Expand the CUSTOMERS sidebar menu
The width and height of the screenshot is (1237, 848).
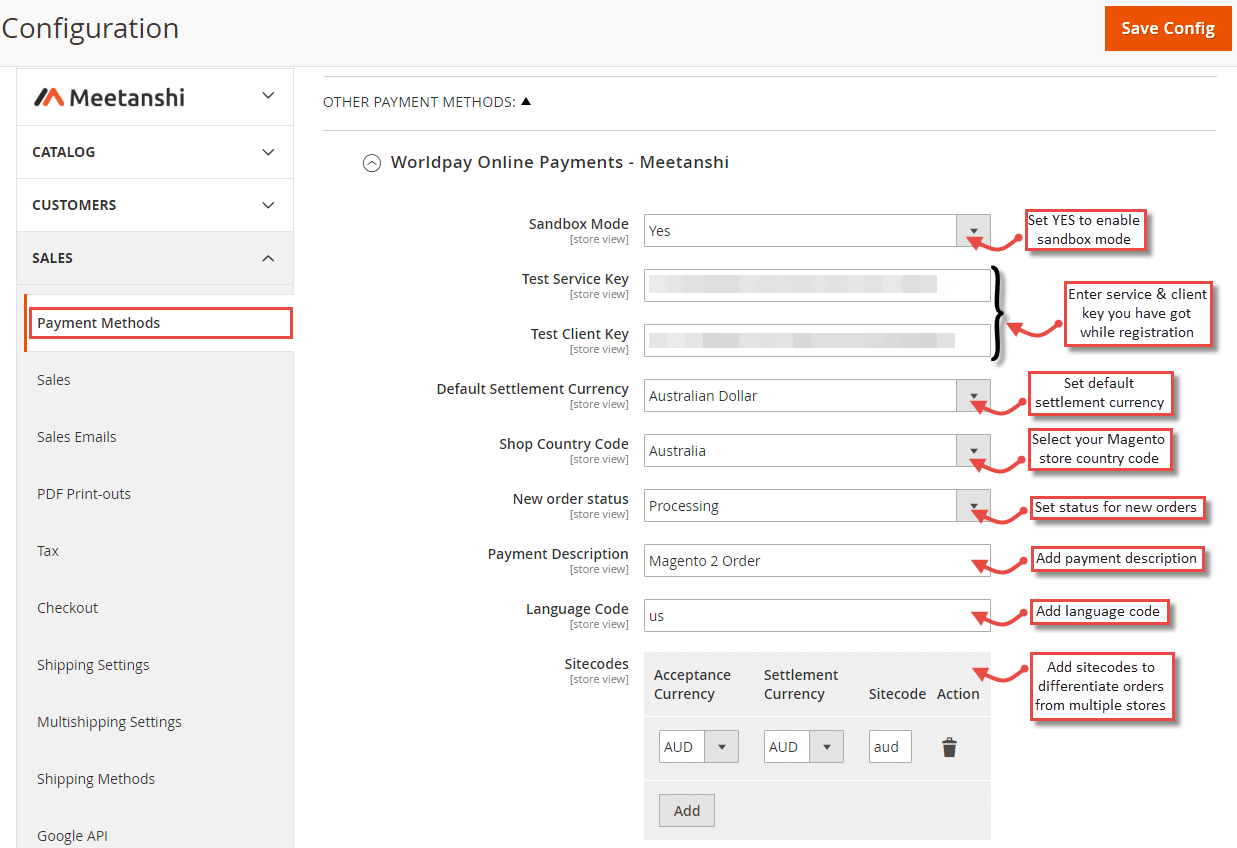pyautogui.click(x=267, y=205)
